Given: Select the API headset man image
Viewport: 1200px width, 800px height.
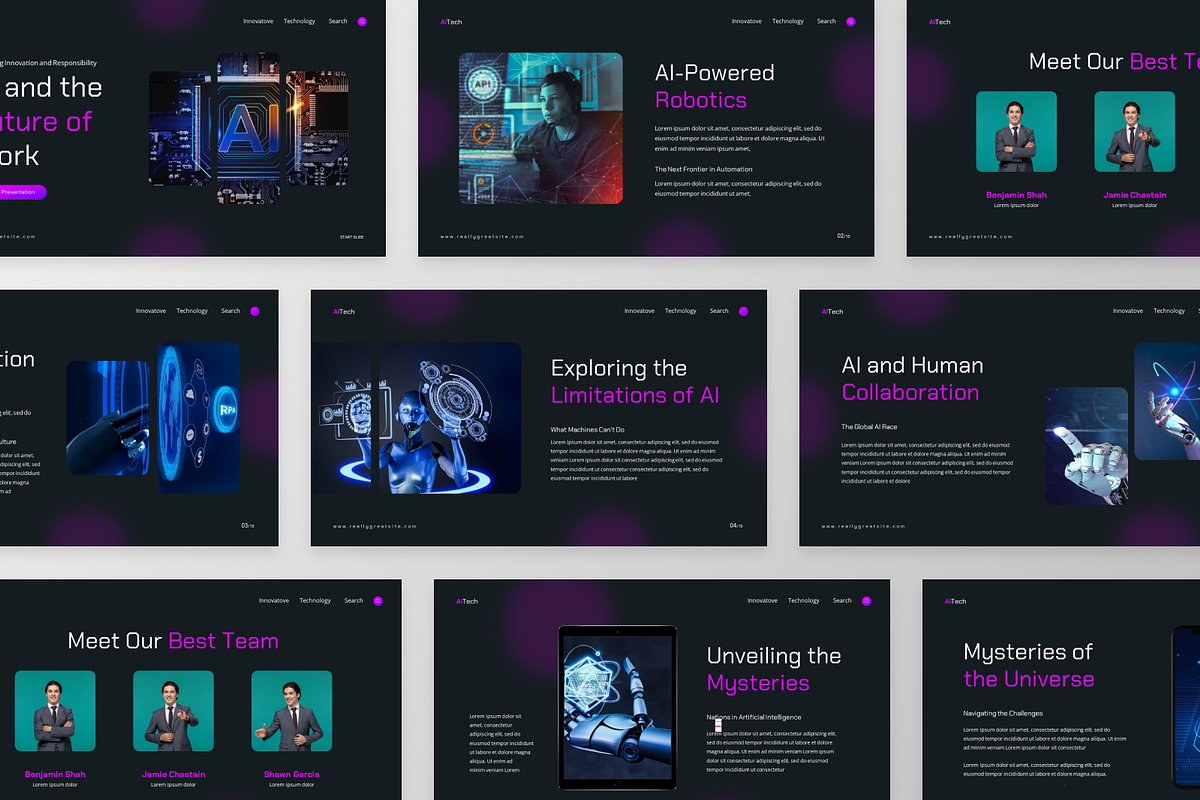Looking at the screenshot, I should click(541, 128).
